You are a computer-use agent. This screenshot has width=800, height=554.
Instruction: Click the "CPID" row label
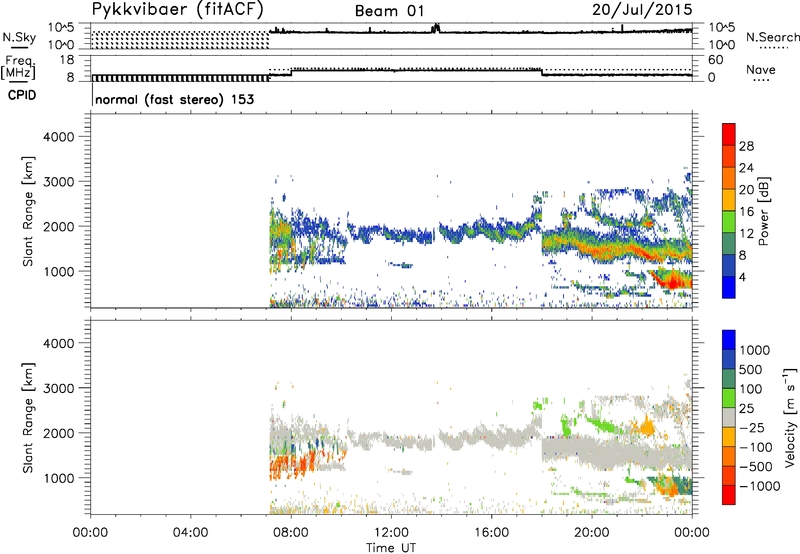tap(22, 95)
